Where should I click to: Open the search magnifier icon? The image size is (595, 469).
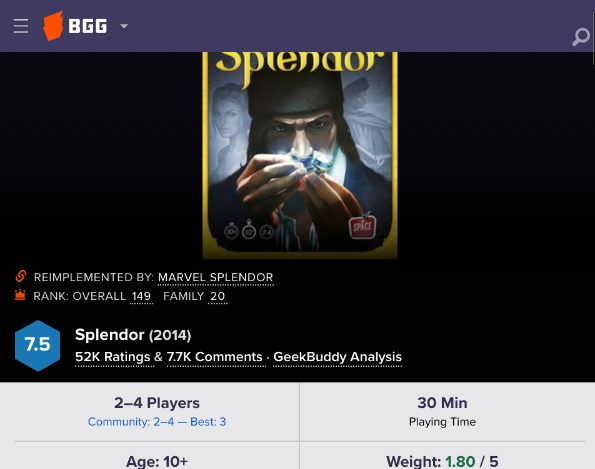[x=581, y=37]
